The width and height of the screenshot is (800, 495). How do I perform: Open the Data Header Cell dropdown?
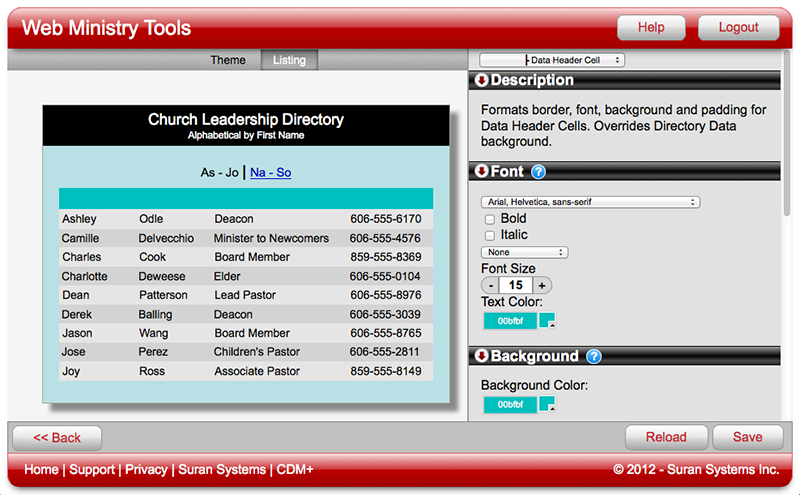tap(552, 60)
